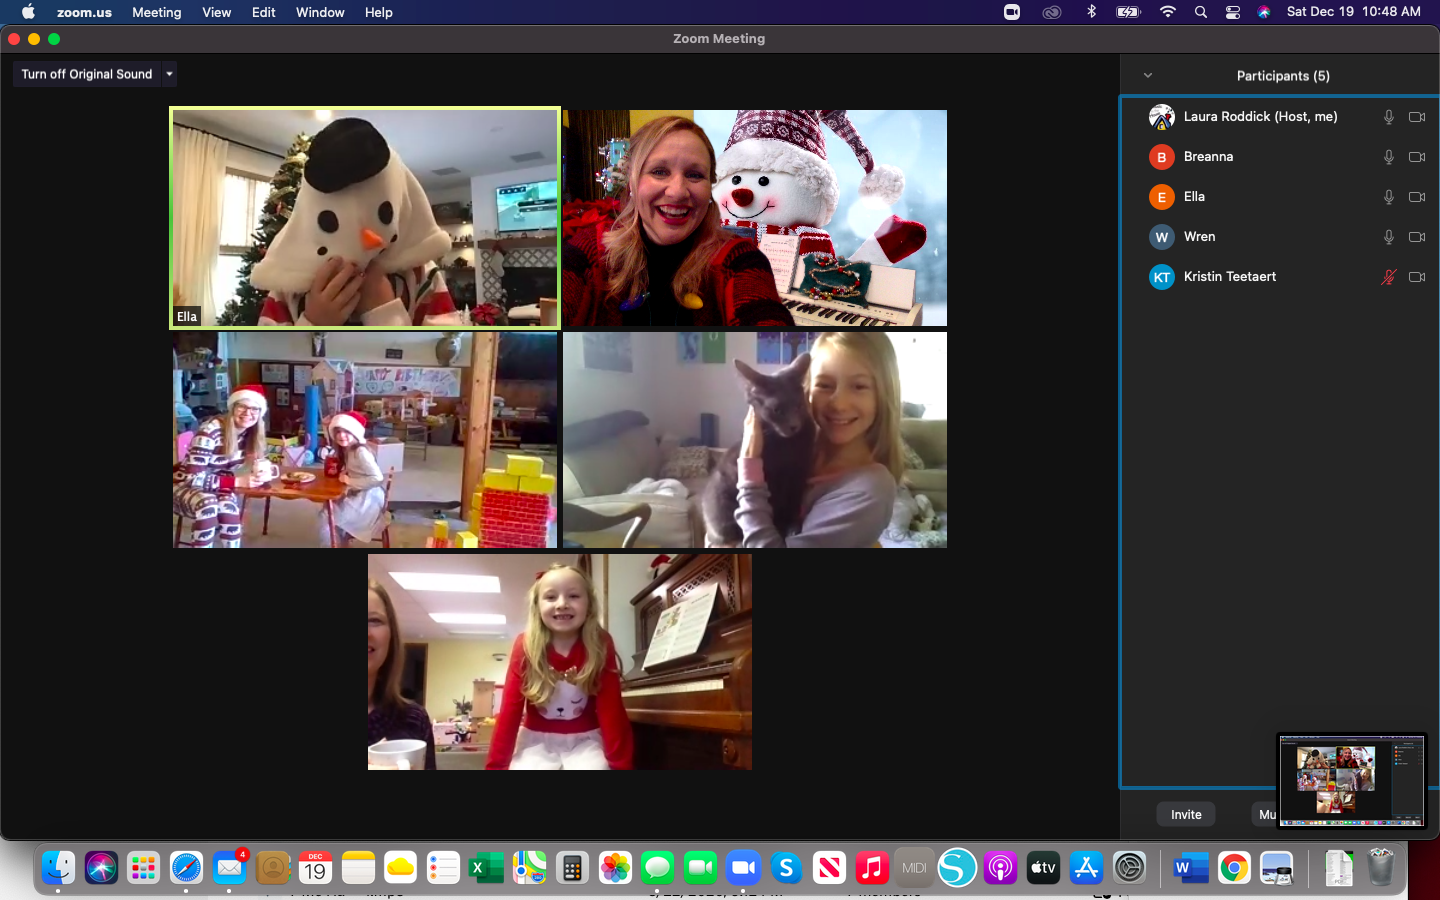Collapse the Participants panel chevron
This screenshot has width=1440, height=900.
tap(1148, 76)
